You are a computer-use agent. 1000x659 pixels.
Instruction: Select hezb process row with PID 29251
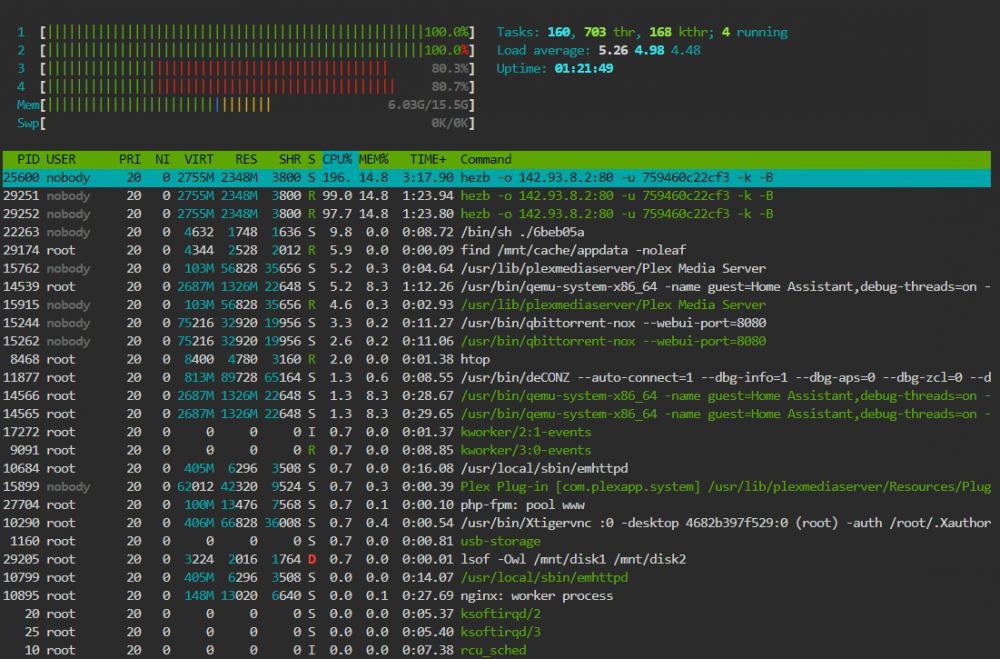coord(497,196)
